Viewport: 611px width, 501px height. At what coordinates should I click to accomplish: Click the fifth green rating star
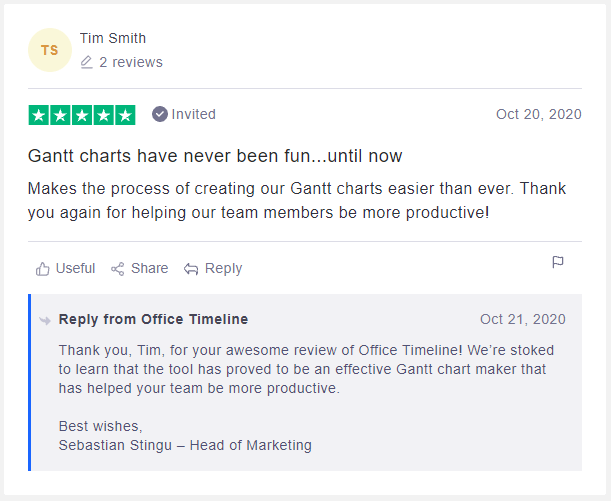click(x=125, y=115)
